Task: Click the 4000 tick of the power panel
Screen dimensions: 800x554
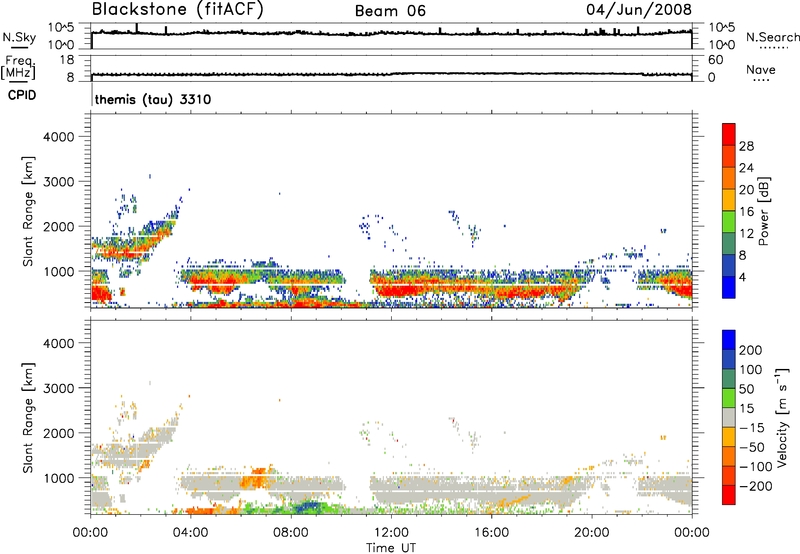Action: 59,137
